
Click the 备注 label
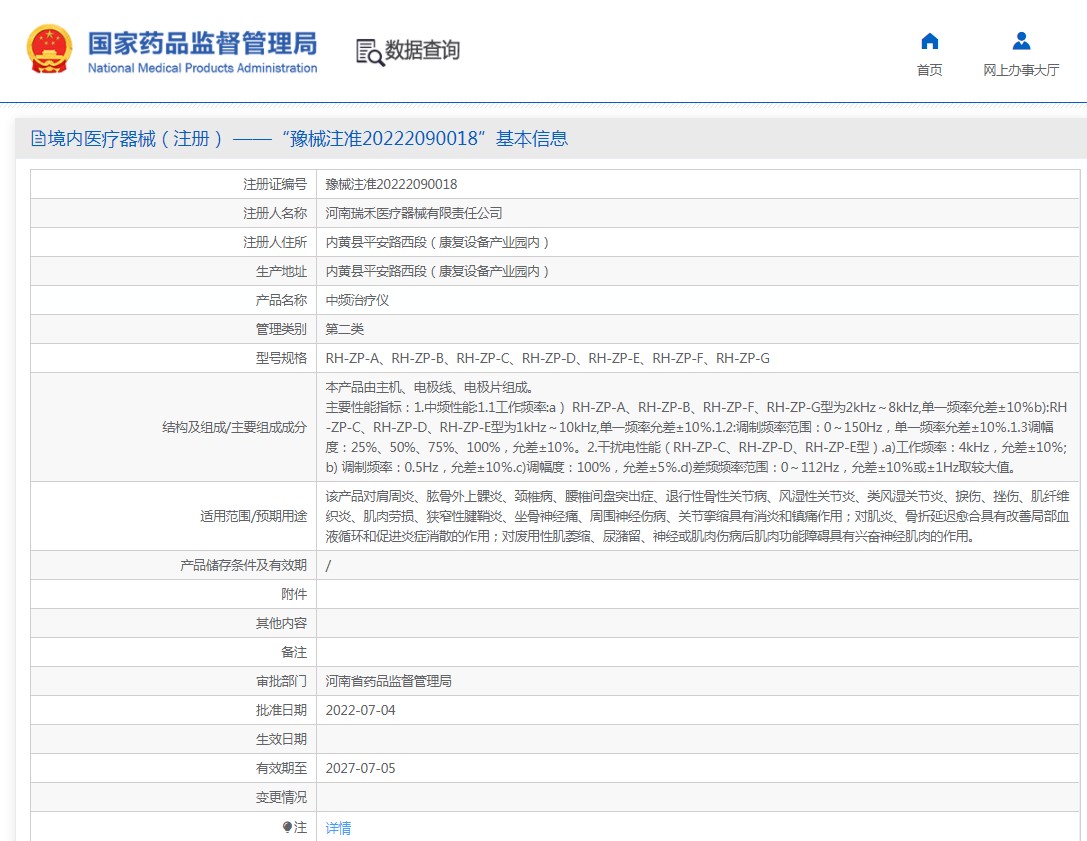click(x=294, y=652)
